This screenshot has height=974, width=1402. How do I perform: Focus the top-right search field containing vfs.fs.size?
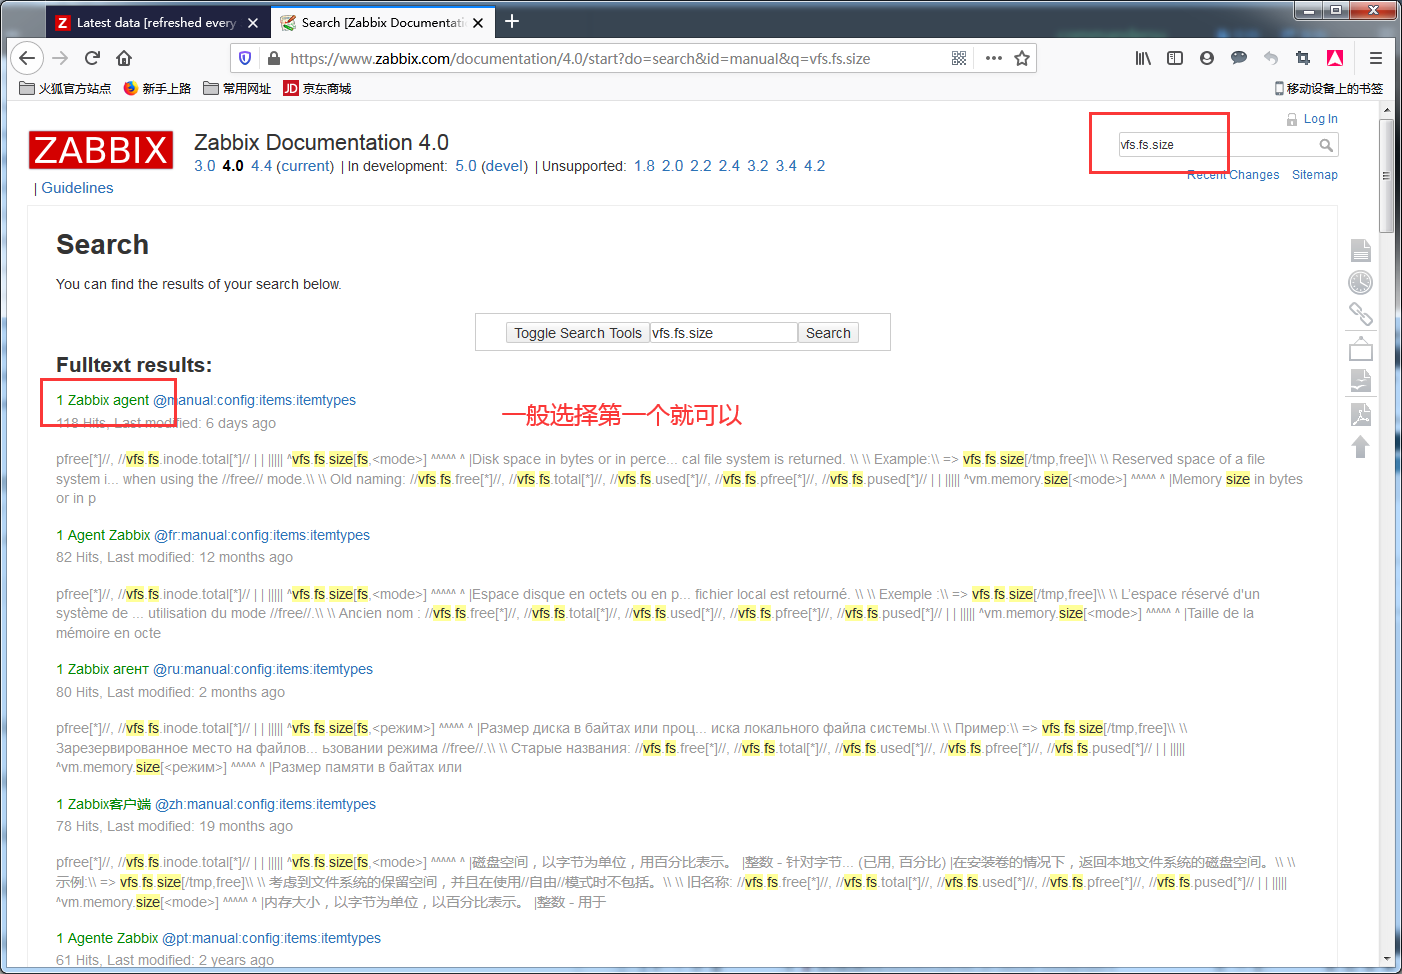[x=1217, y=145]
